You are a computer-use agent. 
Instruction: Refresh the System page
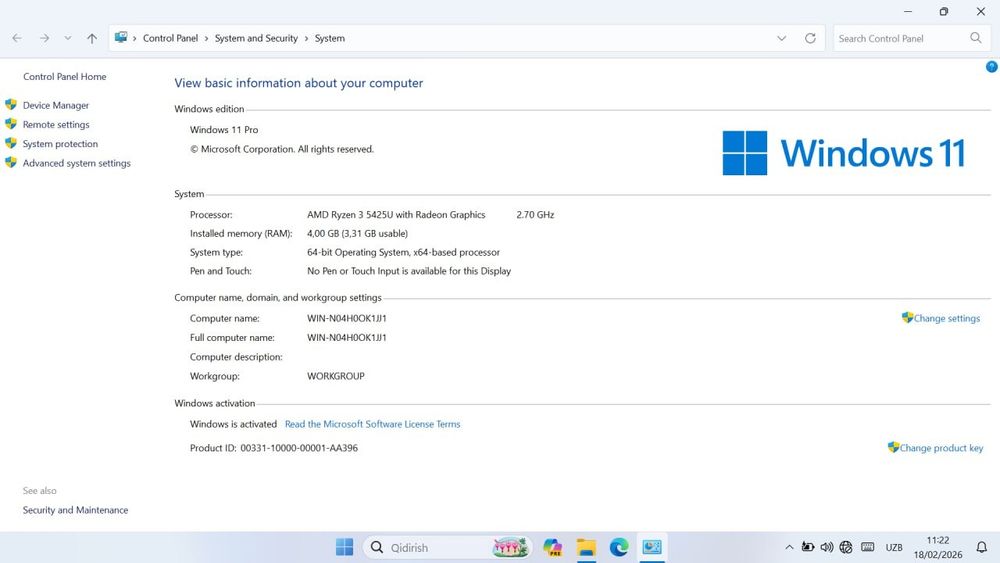810,38
